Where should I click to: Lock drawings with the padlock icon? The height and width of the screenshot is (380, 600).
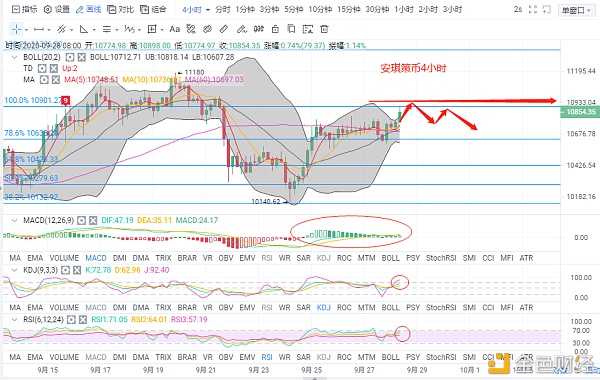tap(275, 29)
